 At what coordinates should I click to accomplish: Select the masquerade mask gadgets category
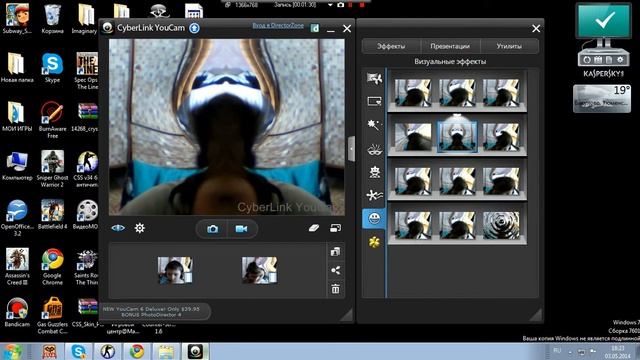click(x=374, y=149)
